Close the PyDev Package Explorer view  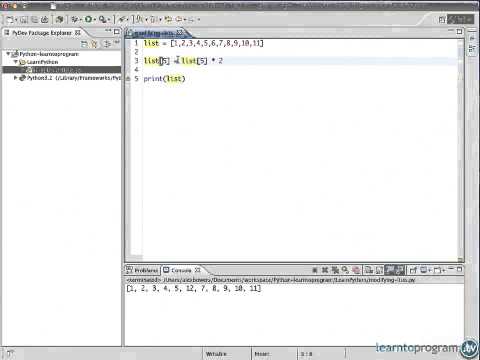tap(78, 33)
